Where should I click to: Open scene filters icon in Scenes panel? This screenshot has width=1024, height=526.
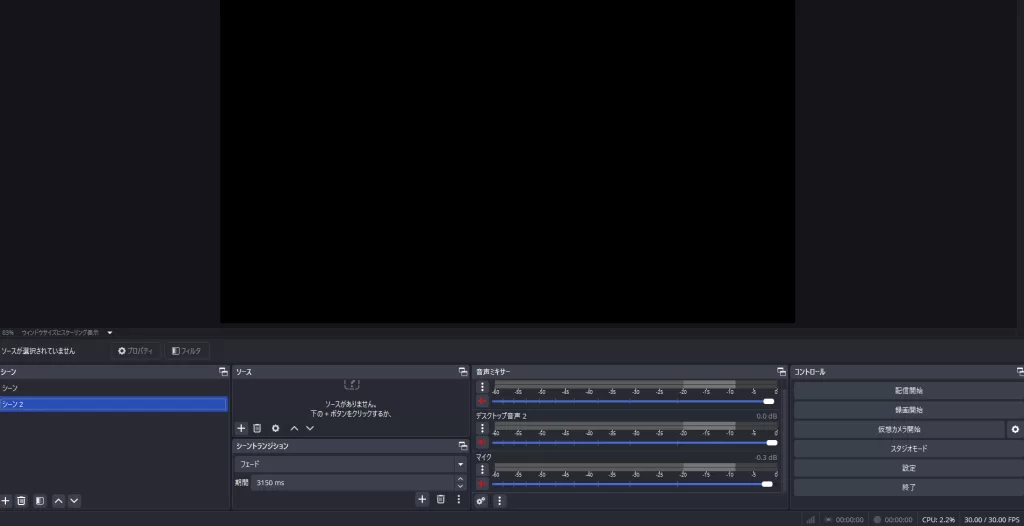tap(40, 500)
